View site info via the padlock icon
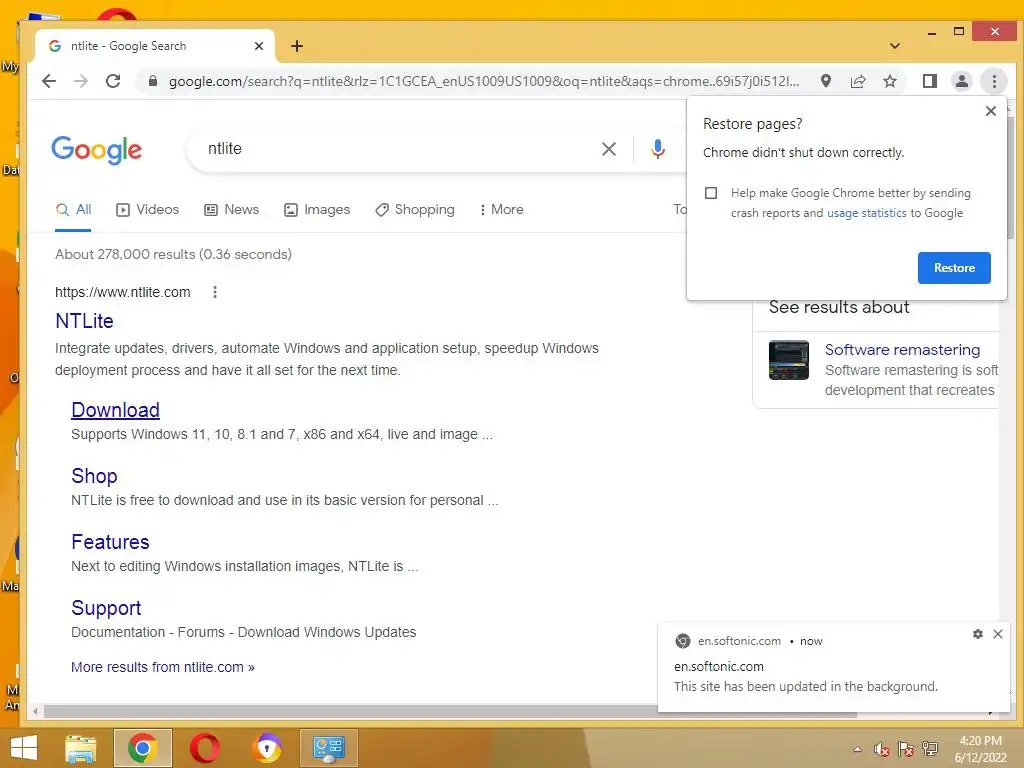Viewport: 1024px width, 768px height. tap(153, 81)
